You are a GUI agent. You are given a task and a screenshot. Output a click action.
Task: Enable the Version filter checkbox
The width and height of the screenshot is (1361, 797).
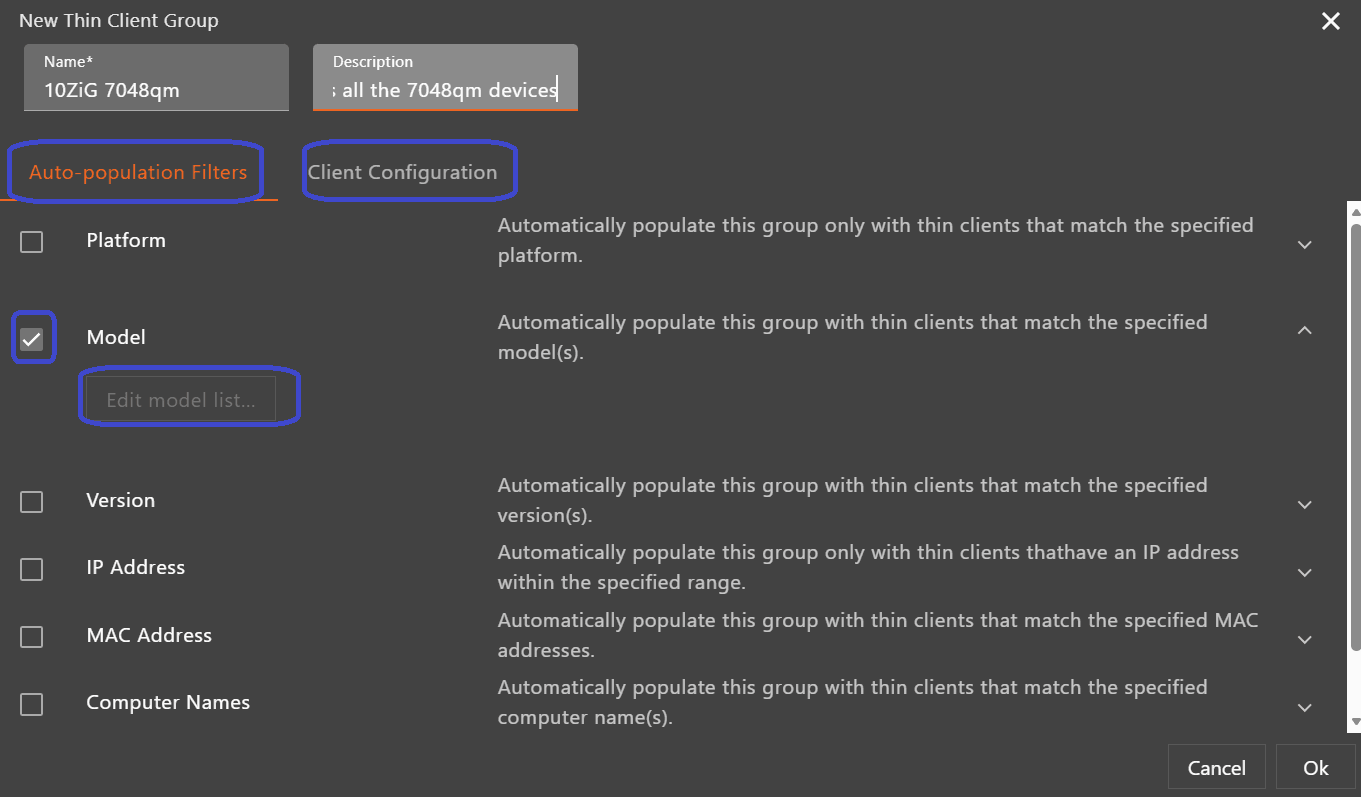[32, 502]
